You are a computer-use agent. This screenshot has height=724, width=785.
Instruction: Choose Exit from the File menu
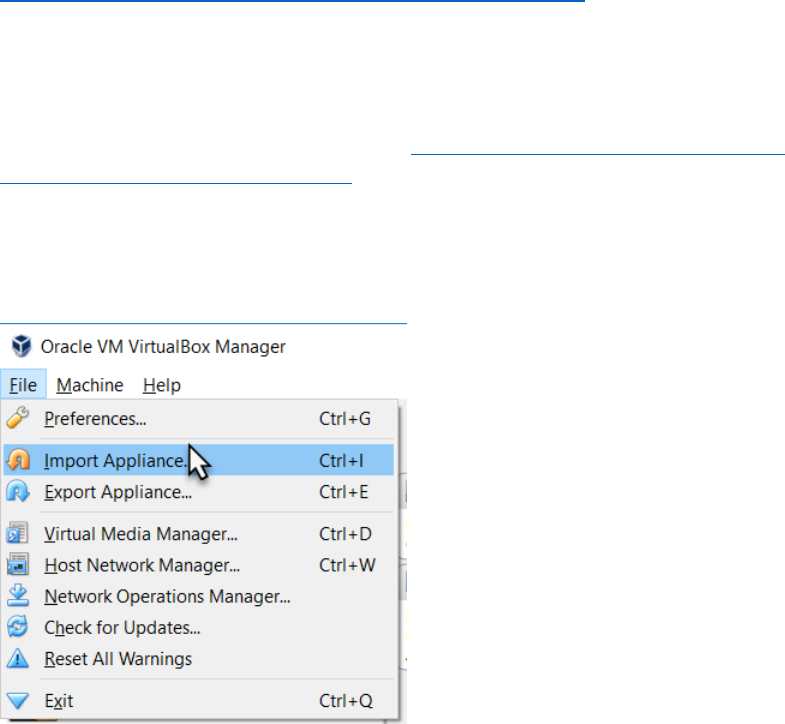tap(199, 700)
